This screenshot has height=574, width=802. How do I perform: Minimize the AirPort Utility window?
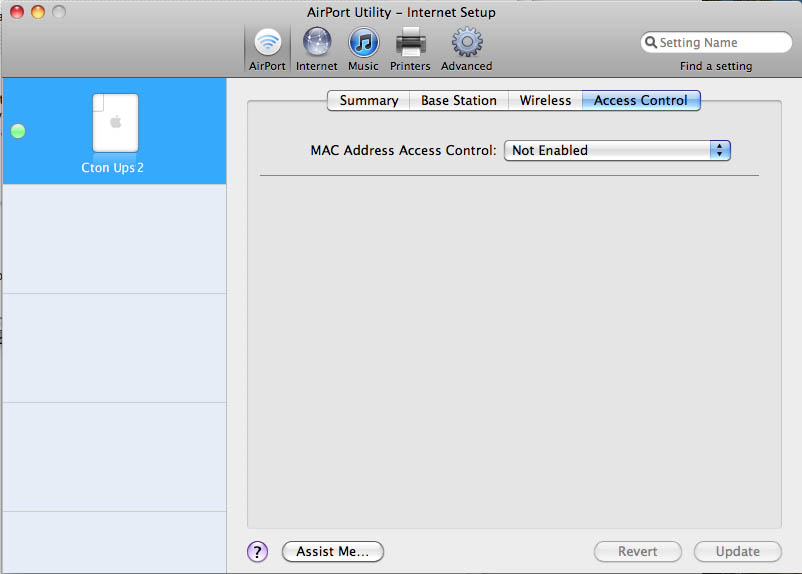tap(38, 12)
